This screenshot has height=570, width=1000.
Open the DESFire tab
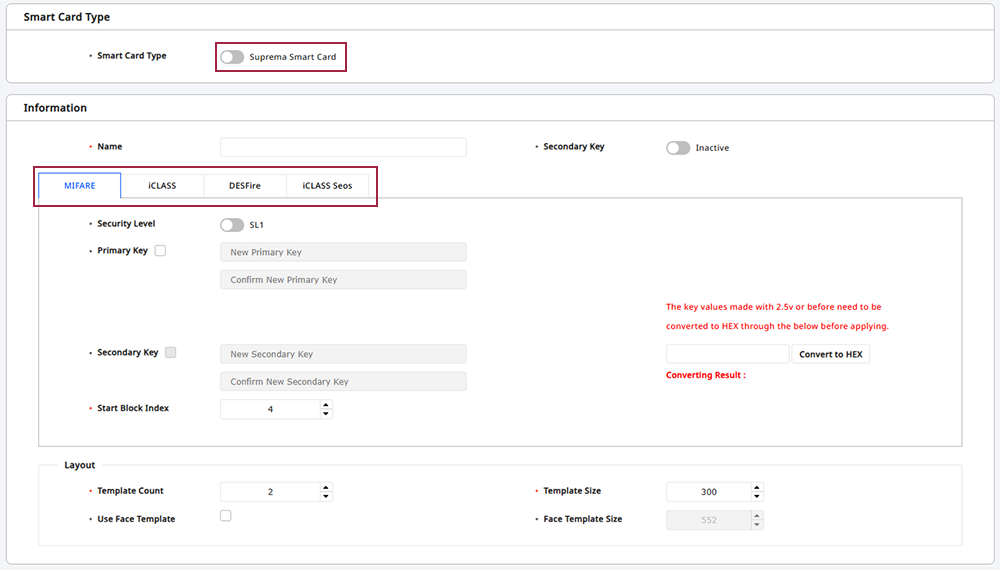pyautogui.click(x=245, y=186)
